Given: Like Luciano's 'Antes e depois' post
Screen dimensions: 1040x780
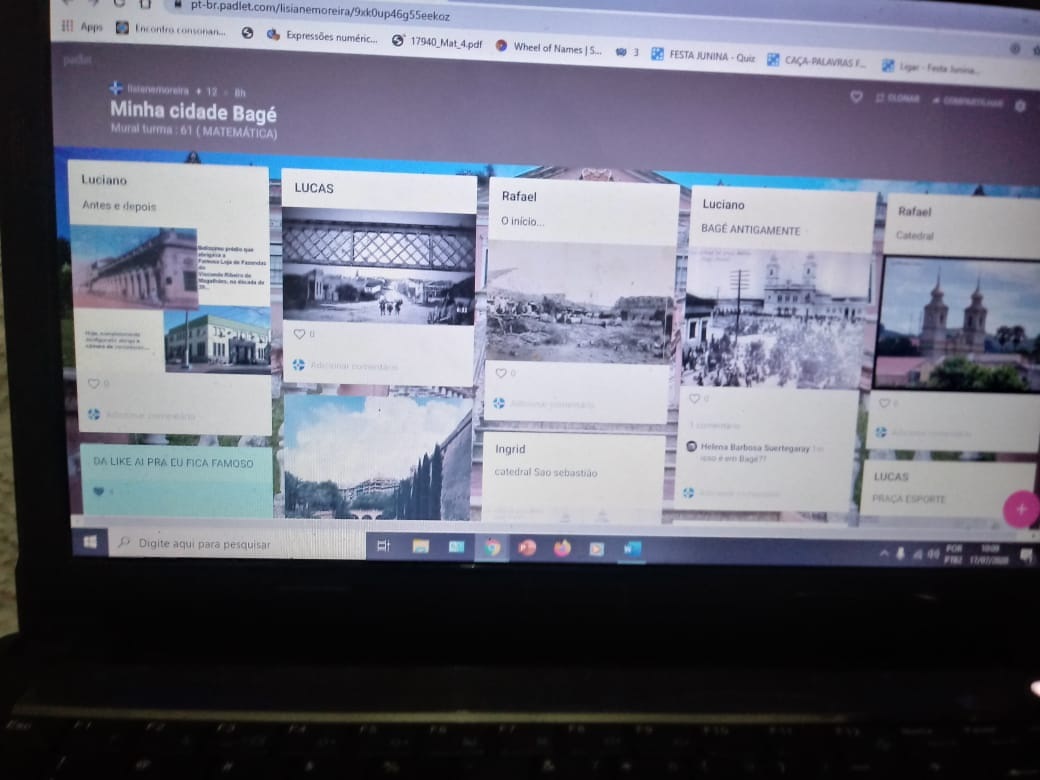Looking at the screenshot, I should 93,383.
